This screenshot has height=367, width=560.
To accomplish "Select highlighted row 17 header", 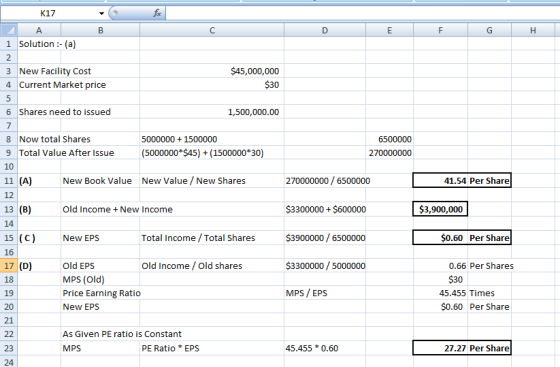I will click(x=9, y=266).
